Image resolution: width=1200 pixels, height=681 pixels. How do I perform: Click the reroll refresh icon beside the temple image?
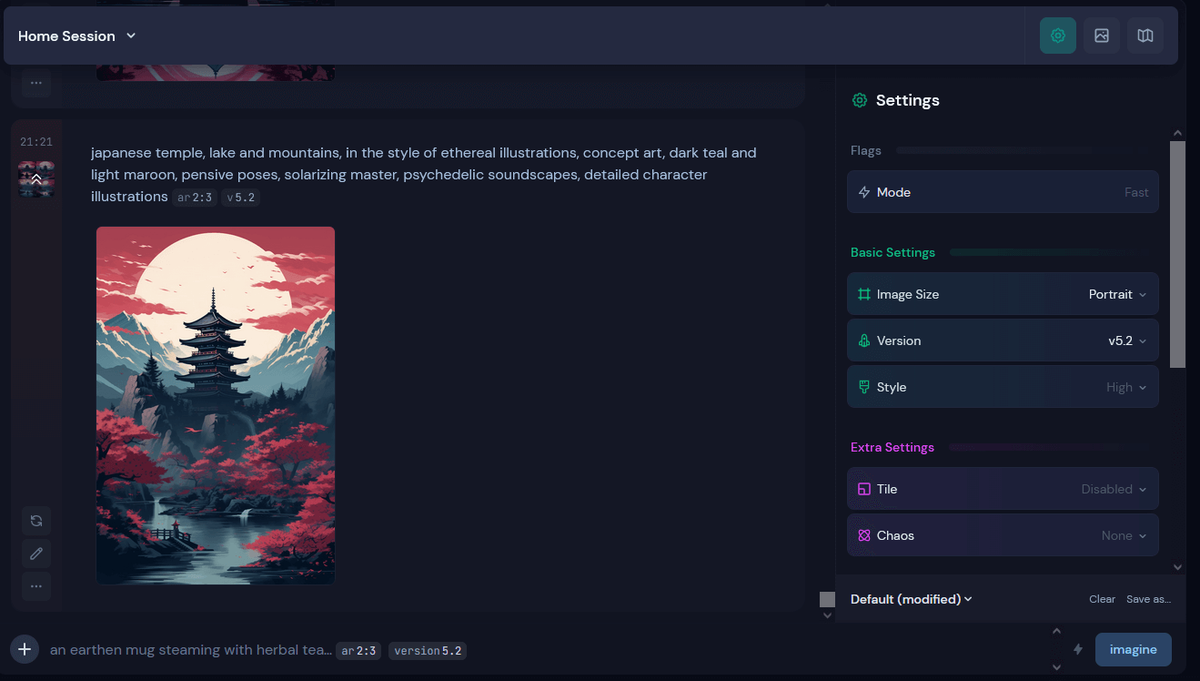click(36, 521)
